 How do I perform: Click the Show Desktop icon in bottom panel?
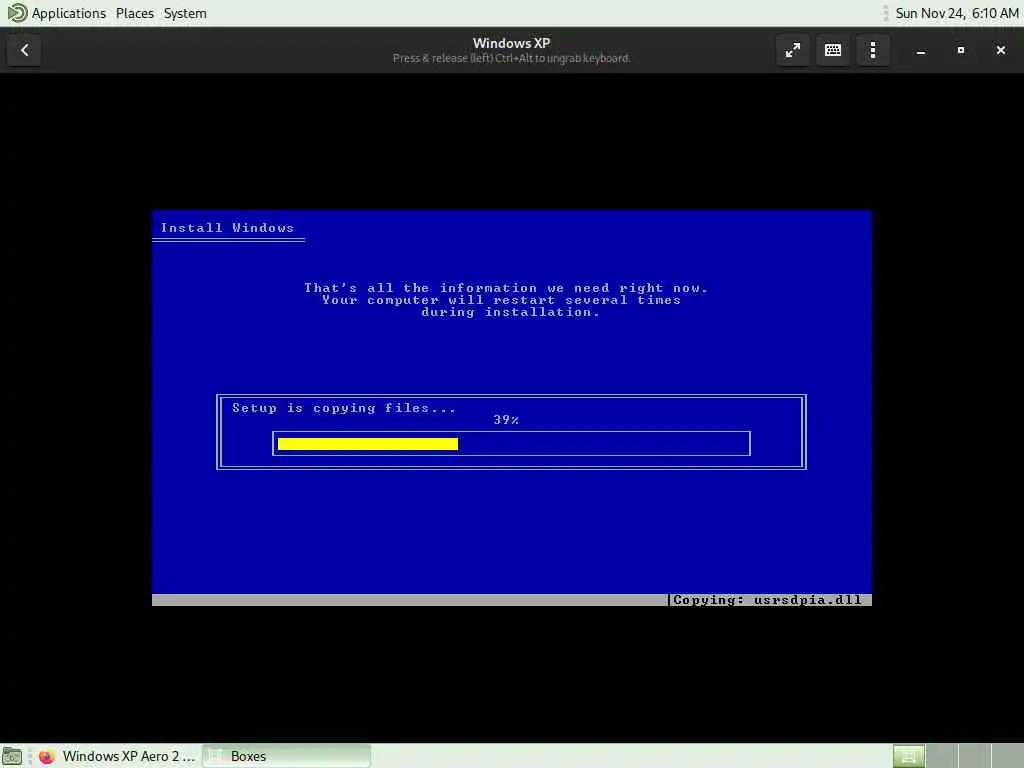pyautogui.click(x=12, y=756)
